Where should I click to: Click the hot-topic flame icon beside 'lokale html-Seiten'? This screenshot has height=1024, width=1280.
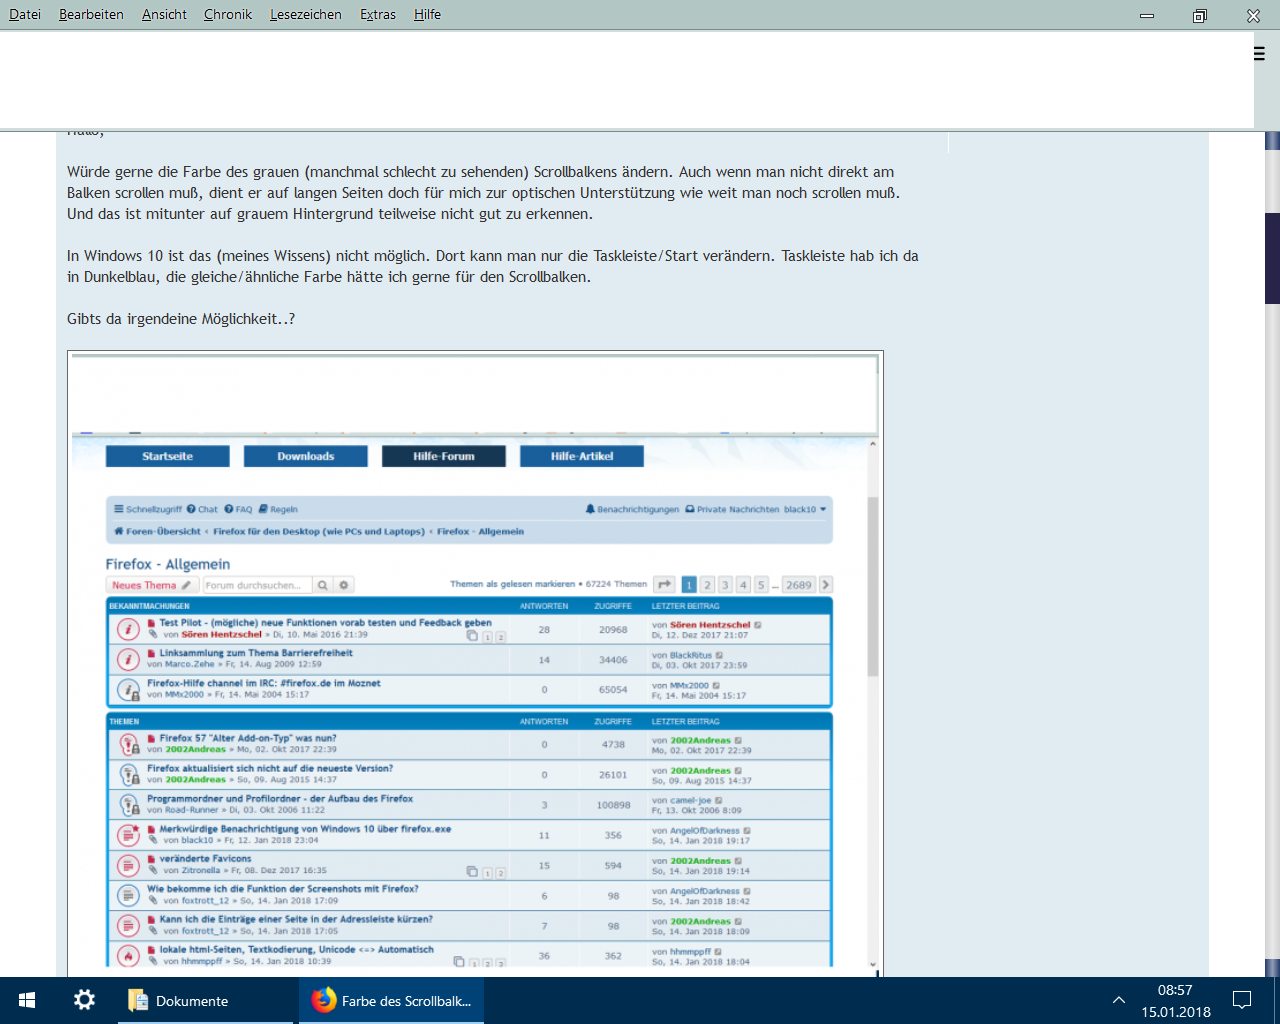pos(128,955)
